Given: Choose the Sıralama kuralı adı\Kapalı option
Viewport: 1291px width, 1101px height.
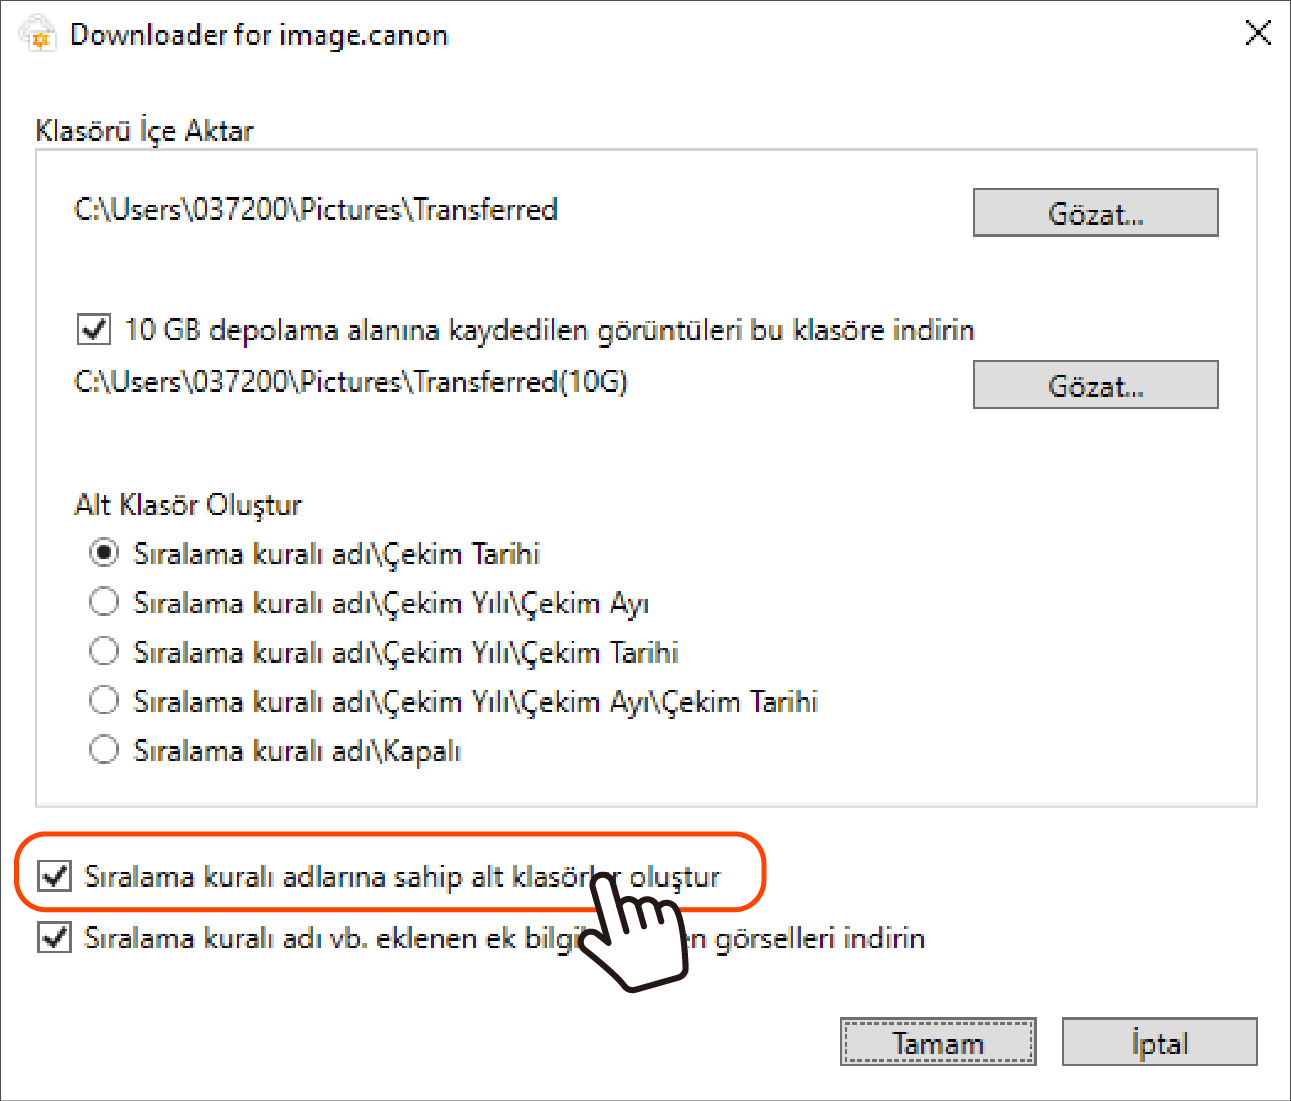Looking at the screenshot, I should [104, 749].
